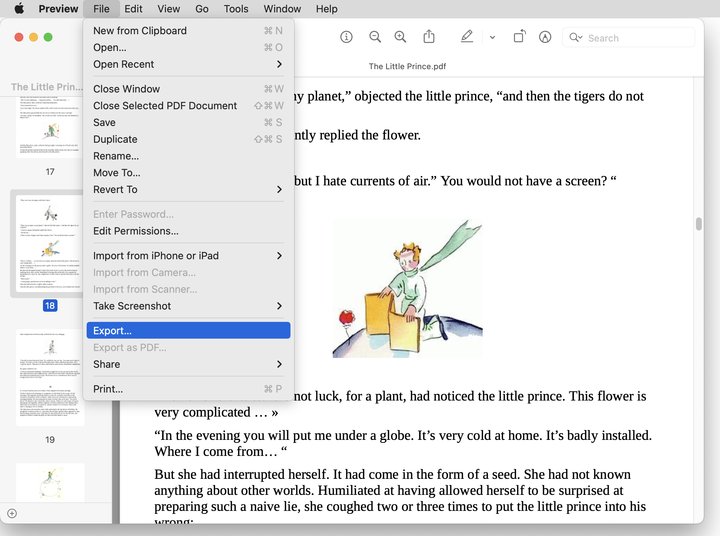The height and width of the screenshot is (536, 720).
Task: Show the Markup toolbar
Action: (545, 37)
